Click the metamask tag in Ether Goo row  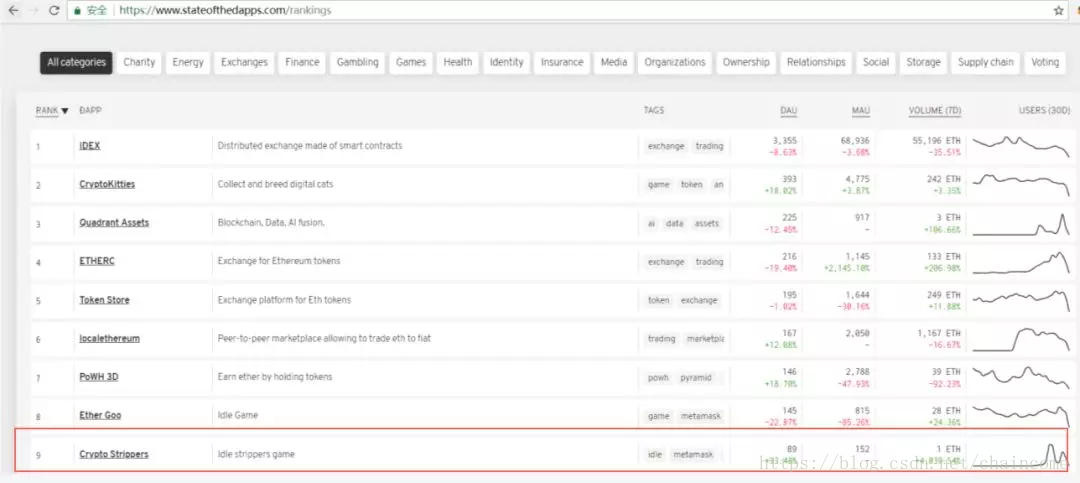(x=700, y=416)
